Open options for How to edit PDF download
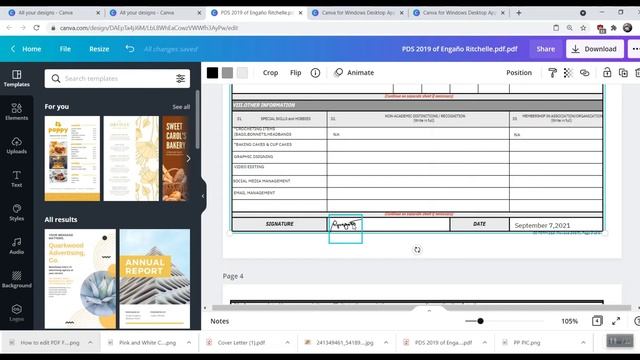 (90, 342)
